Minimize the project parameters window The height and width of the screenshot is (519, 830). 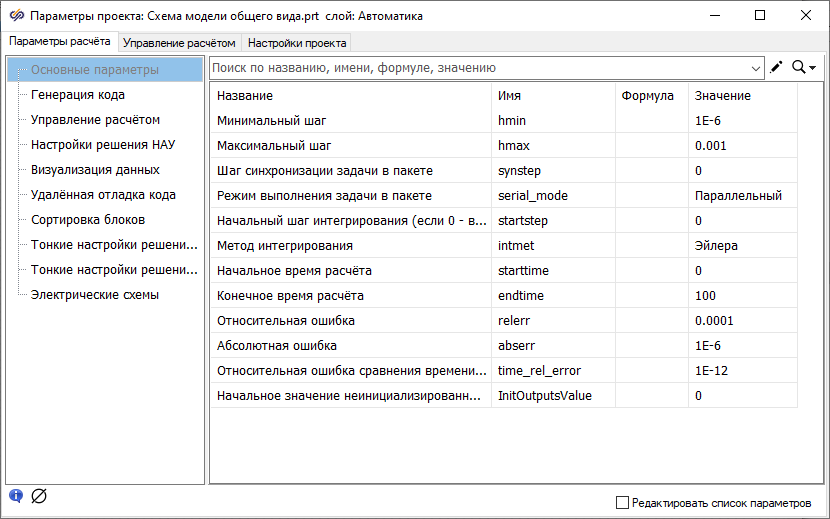(x=714, y=15)
